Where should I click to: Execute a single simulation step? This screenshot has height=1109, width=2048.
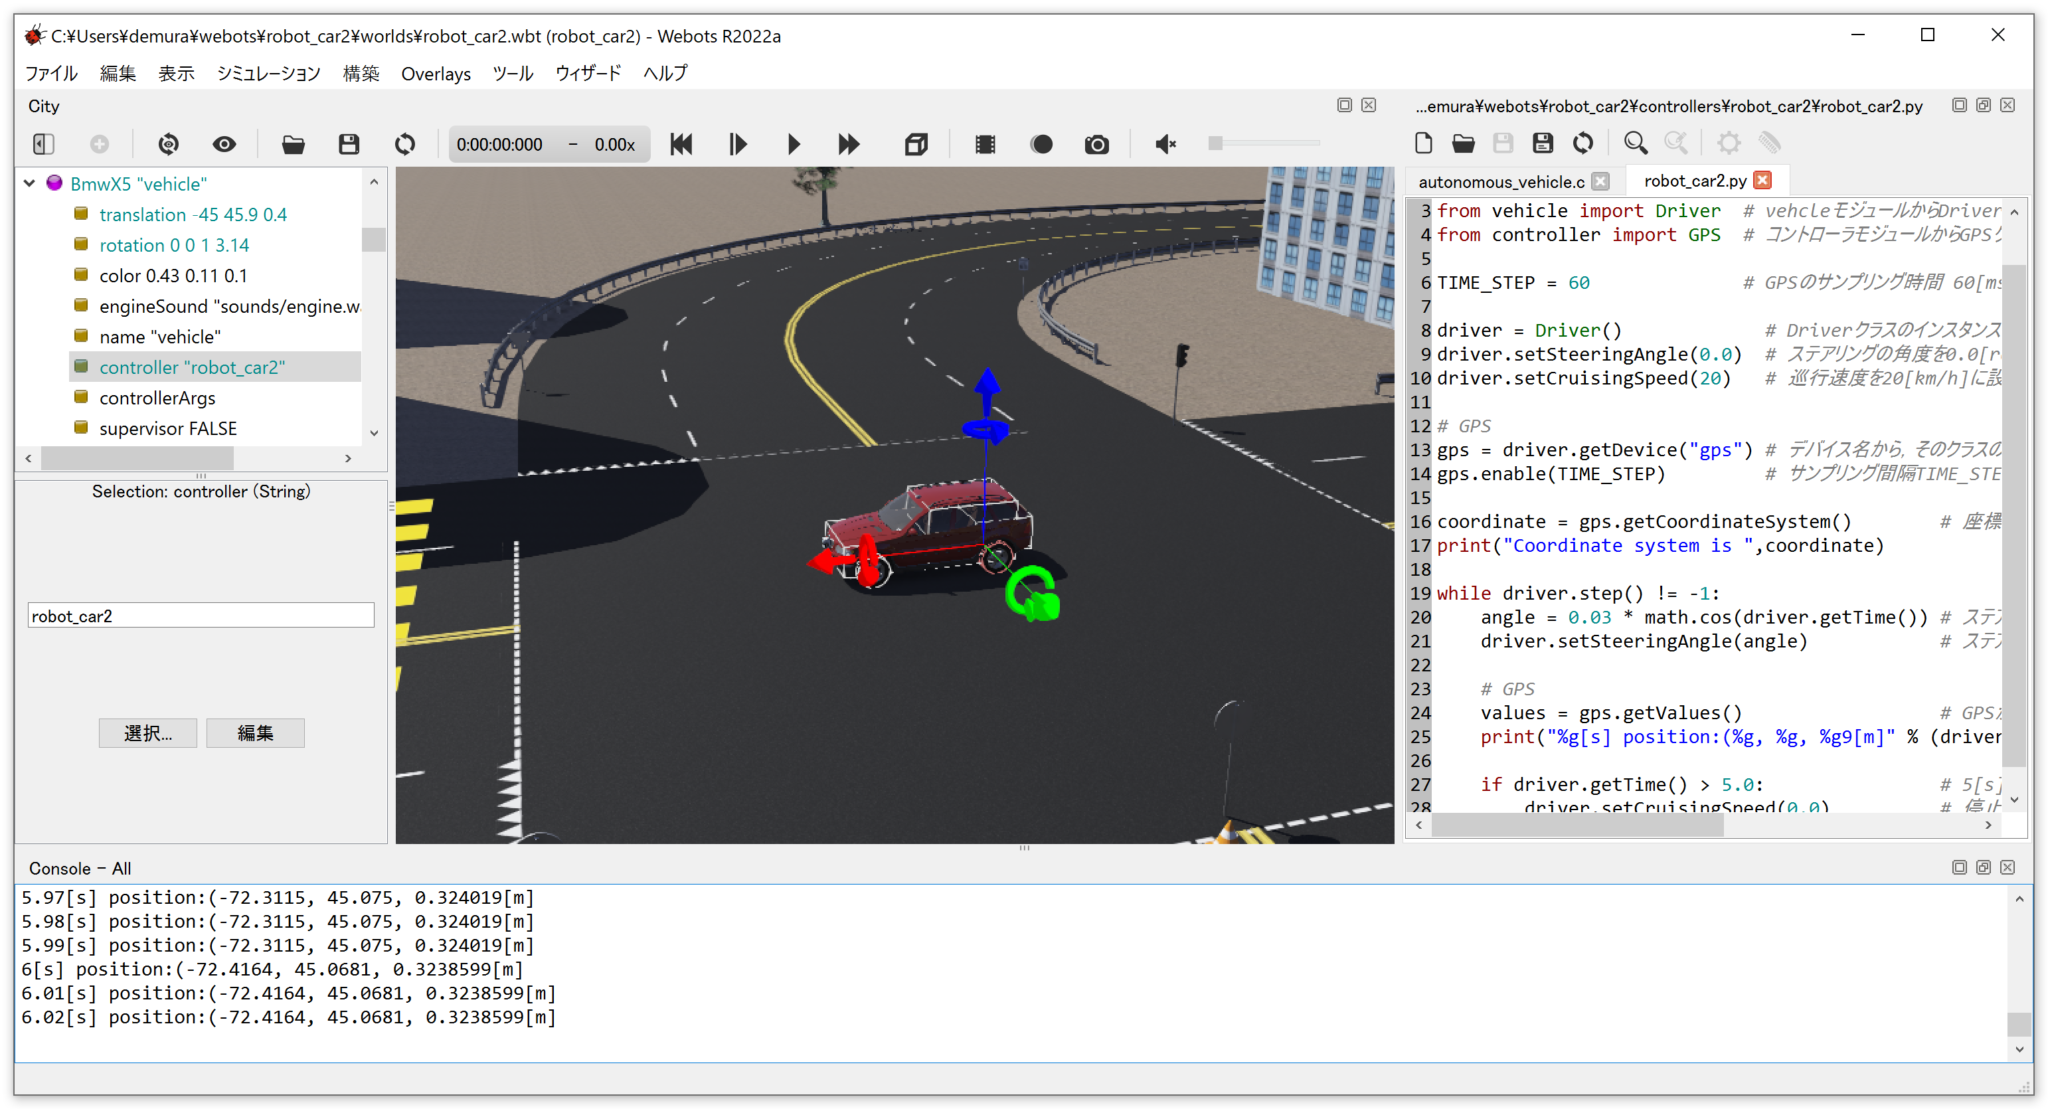click(737, 144)
